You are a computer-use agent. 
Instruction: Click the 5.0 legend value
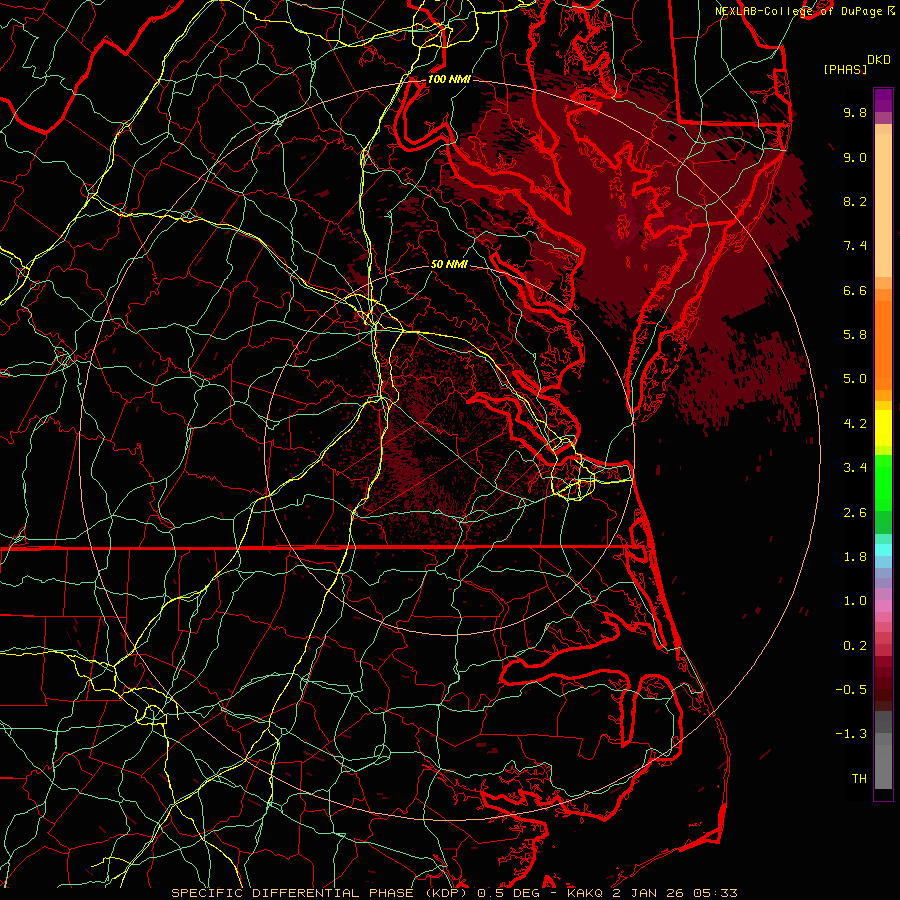pos(855,379)
